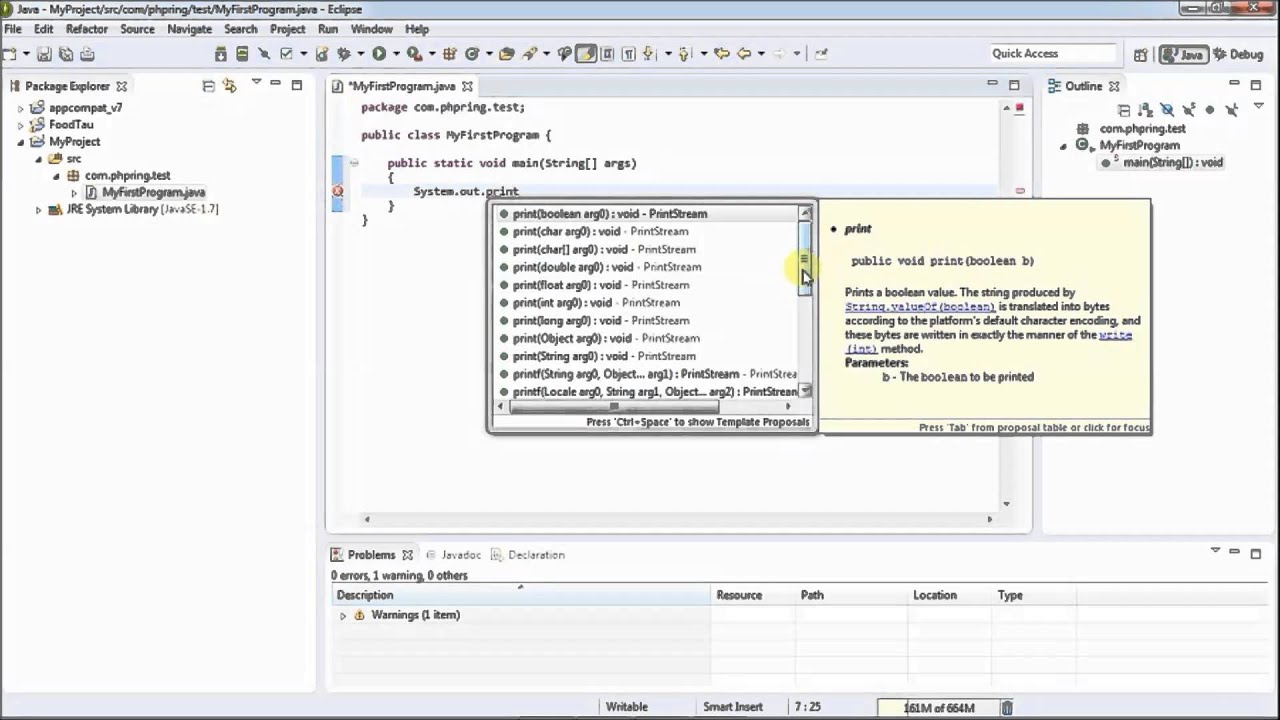This screenshot has width=1280, height=720.
Task: Collapse the src folder node
Action: click(39, 159)
